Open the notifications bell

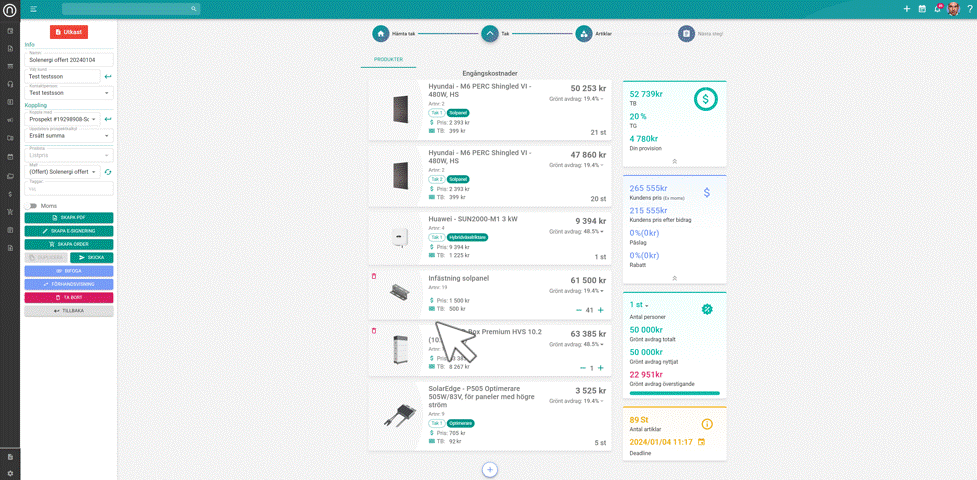click(937, 9)
